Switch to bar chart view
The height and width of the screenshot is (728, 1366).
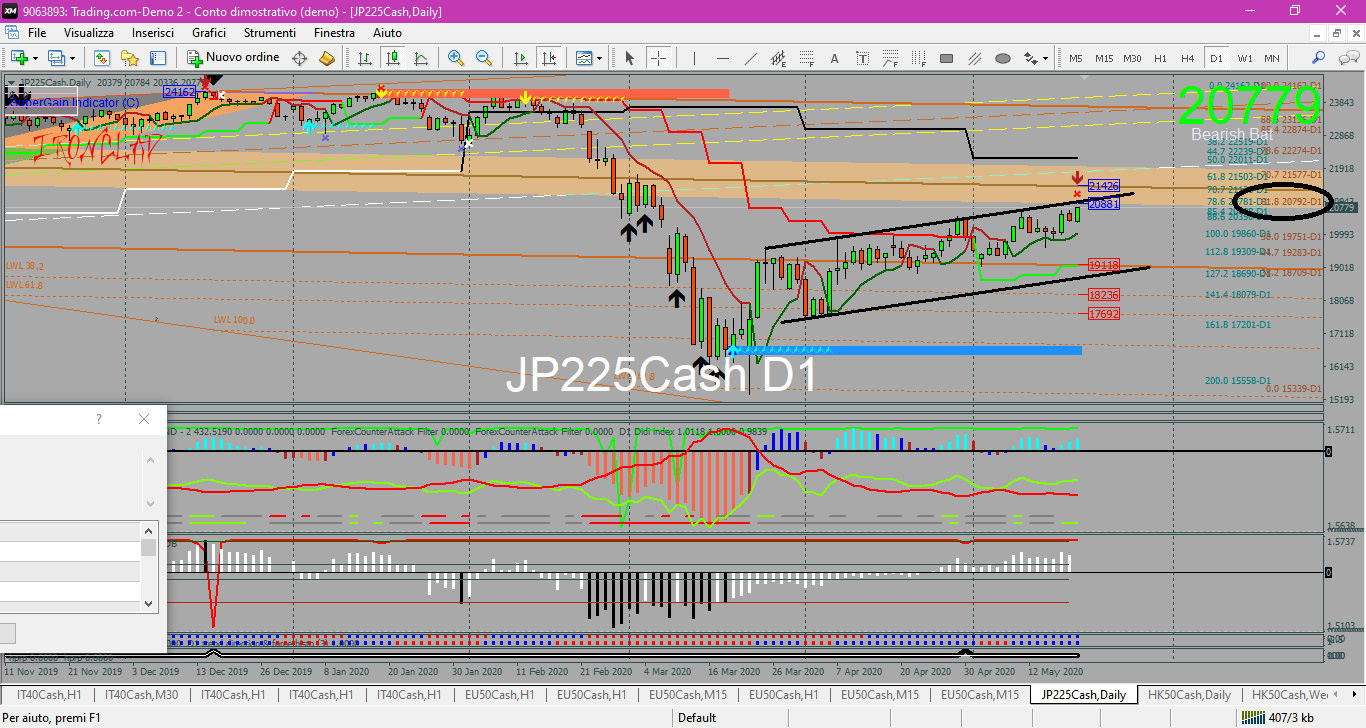tap(366, 58)
